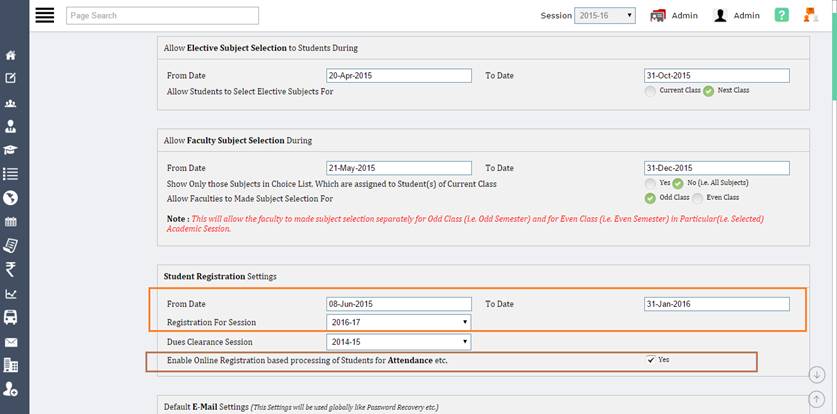Open the bus transport icon
The image size is (837, 414).
click(x=10, y=317)
